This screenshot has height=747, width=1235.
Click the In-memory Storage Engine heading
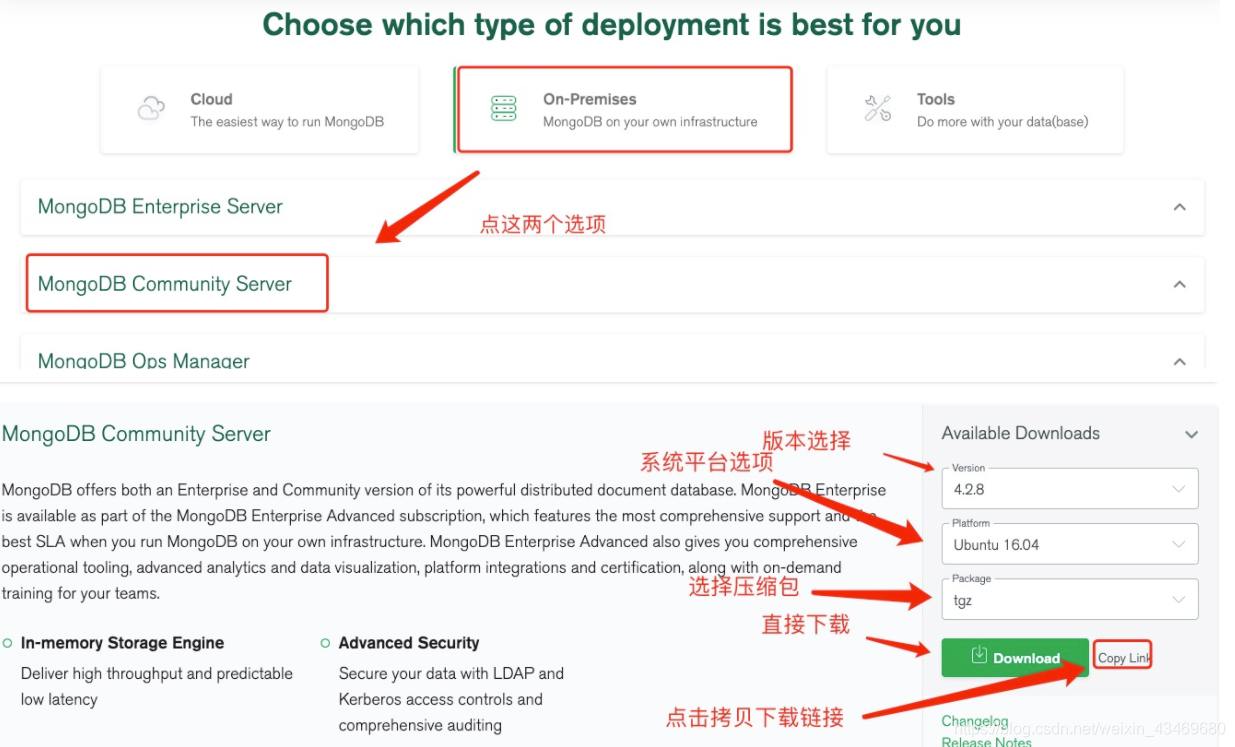click(122, 643)
